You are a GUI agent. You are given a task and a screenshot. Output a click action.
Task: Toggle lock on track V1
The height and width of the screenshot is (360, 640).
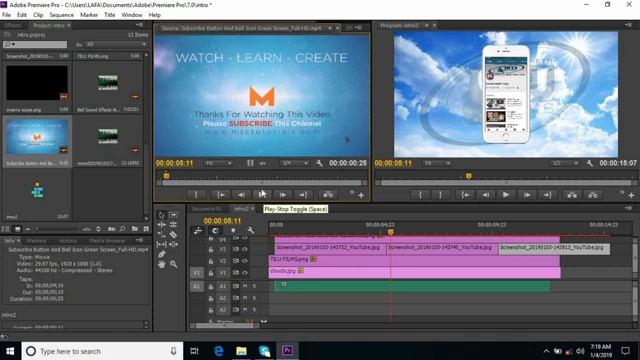point(211,273)
